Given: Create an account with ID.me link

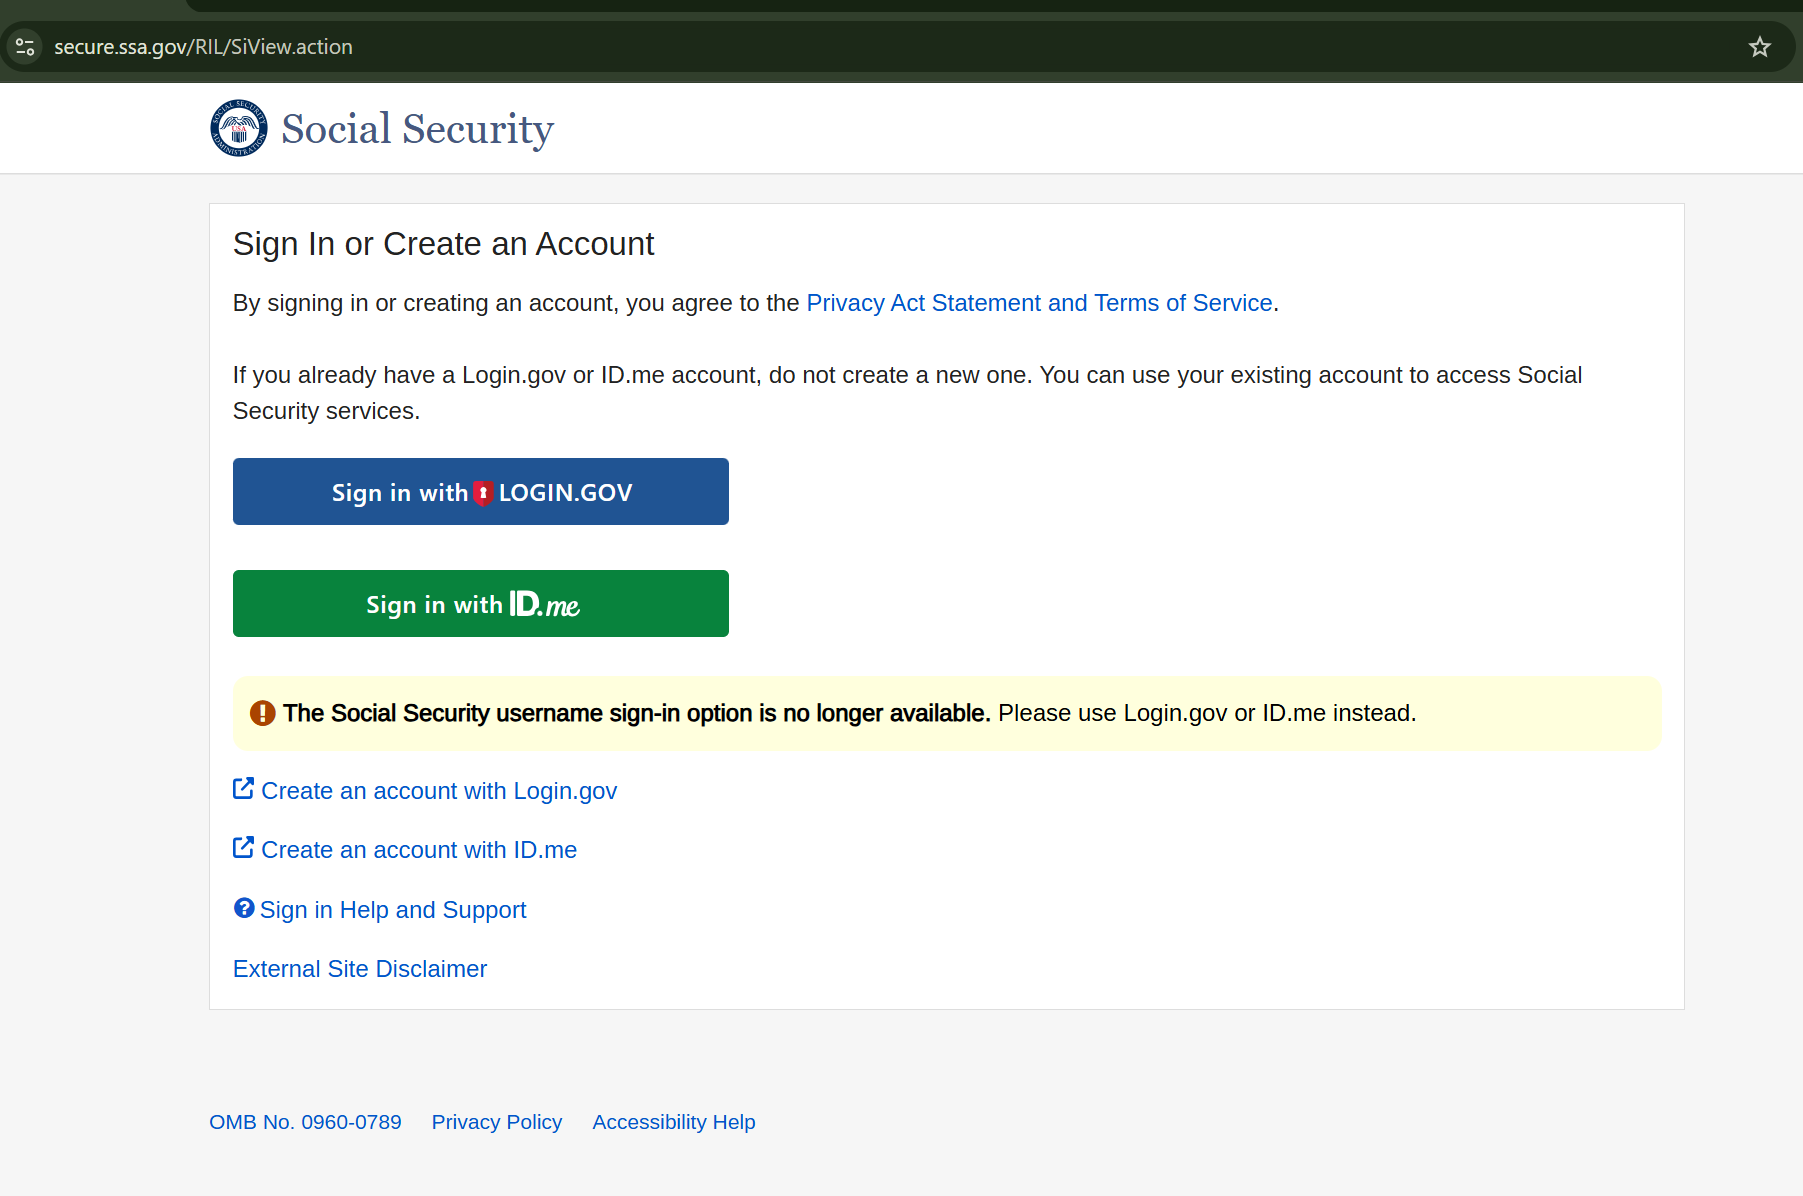Looking at the screenshot, I should tap(419, 850).
